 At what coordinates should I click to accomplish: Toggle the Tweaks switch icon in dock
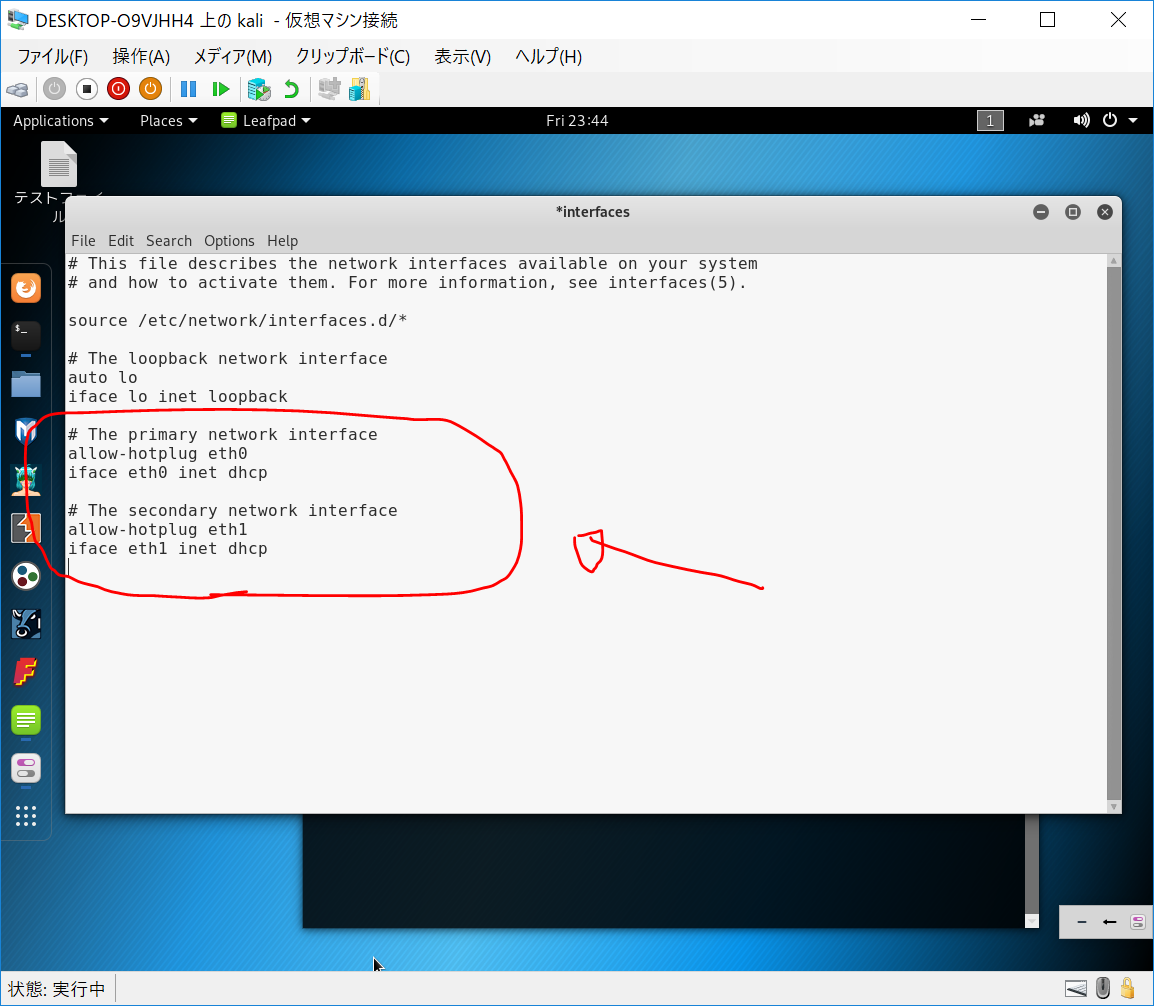26,768
